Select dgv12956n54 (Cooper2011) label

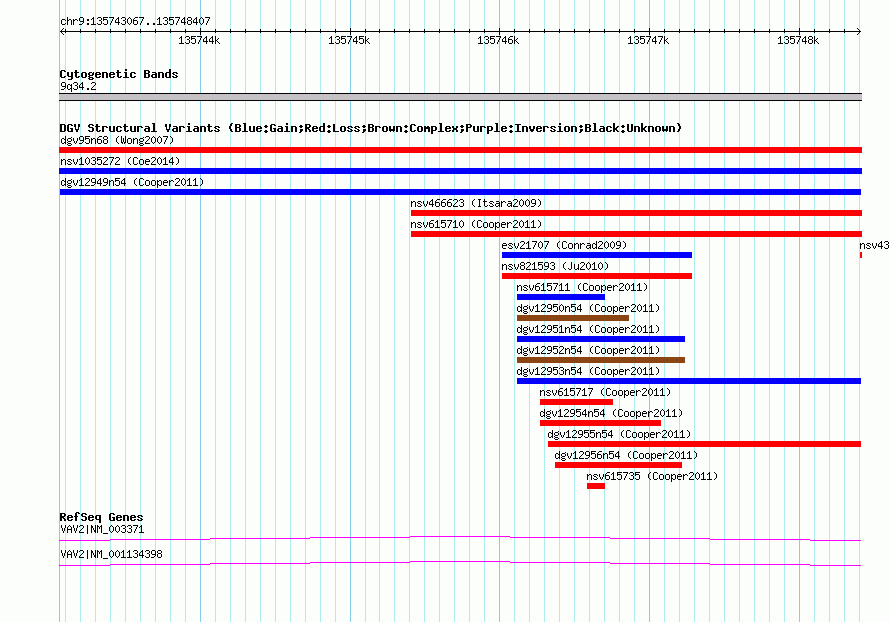pyautogui.click(x=626, y=455)
